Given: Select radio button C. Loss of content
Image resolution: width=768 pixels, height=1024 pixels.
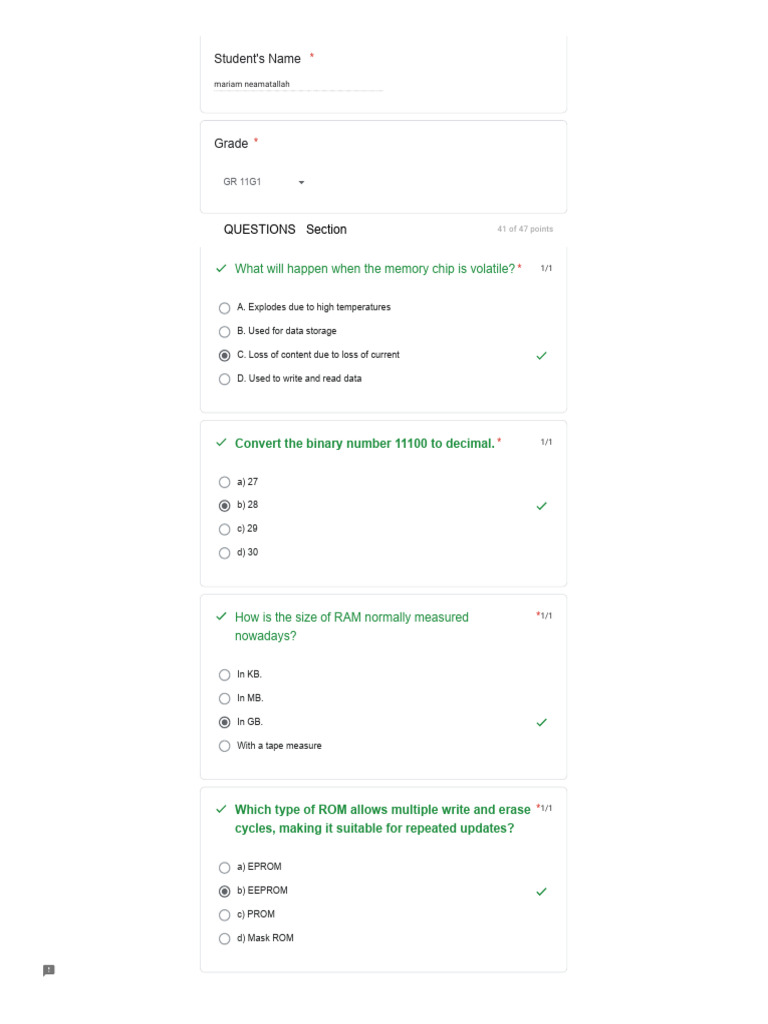Looking at the screenshot, I should point(224,356).
